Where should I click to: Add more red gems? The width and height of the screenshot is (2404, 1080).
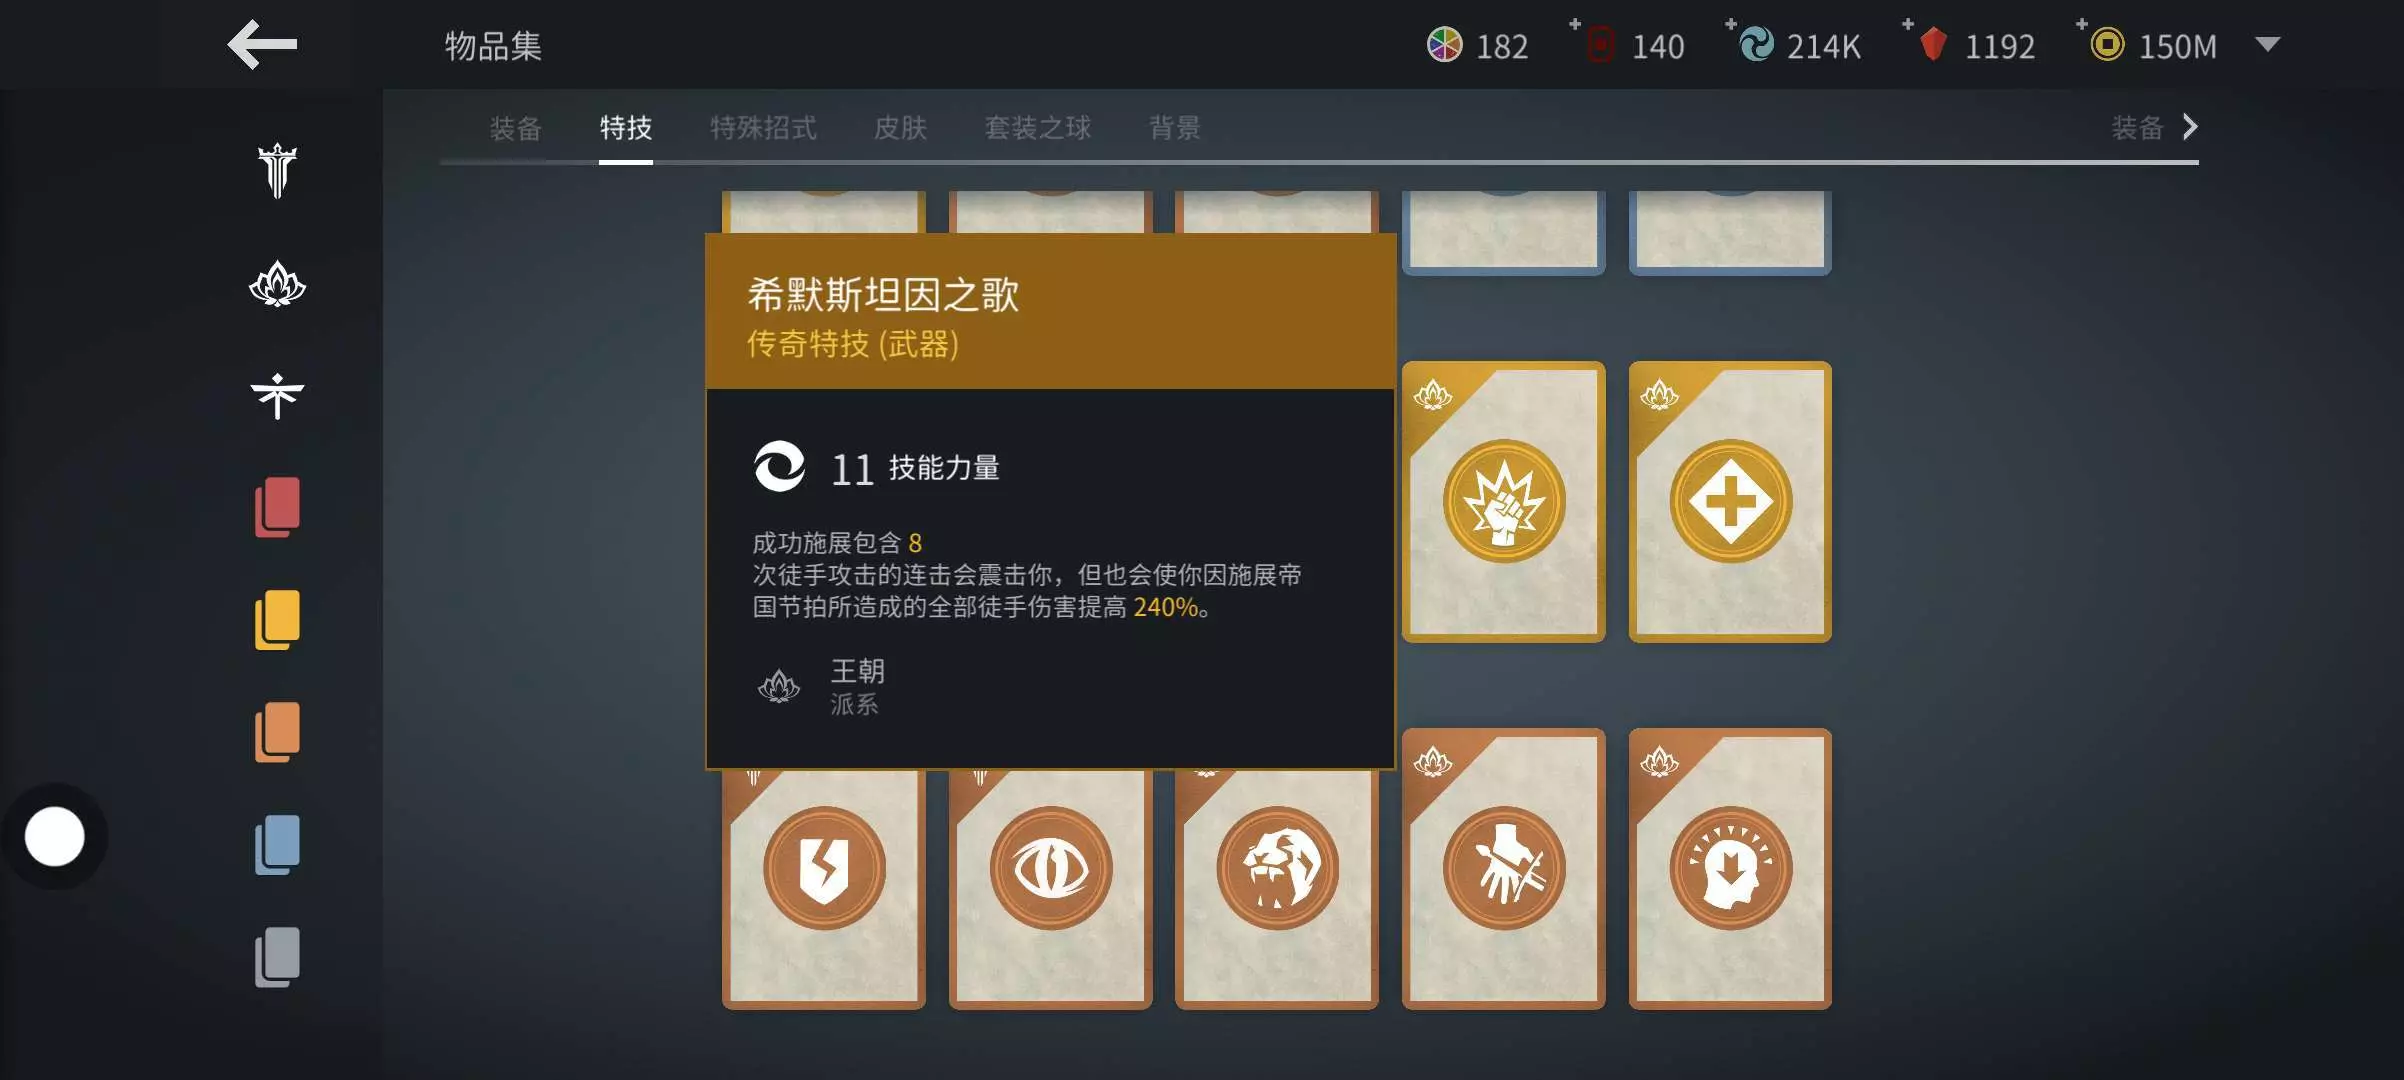point(1909,24)
